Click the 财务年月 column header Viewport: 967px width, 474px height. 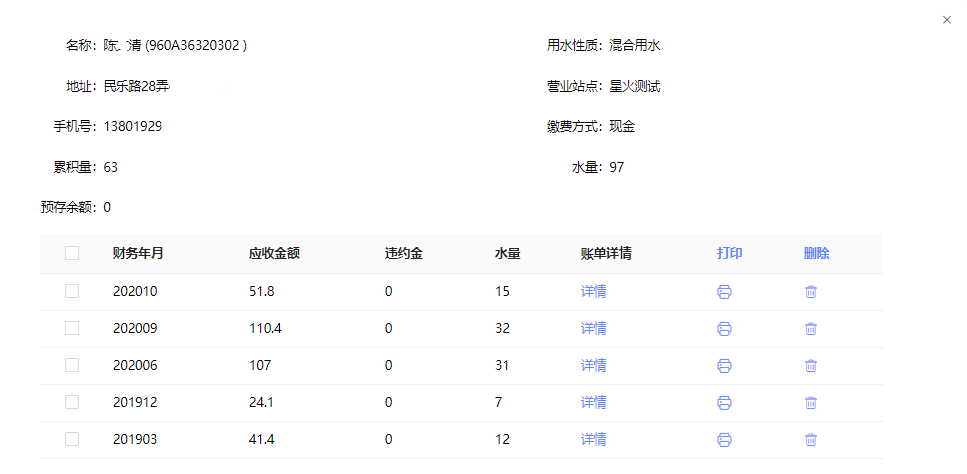[138, 254]
